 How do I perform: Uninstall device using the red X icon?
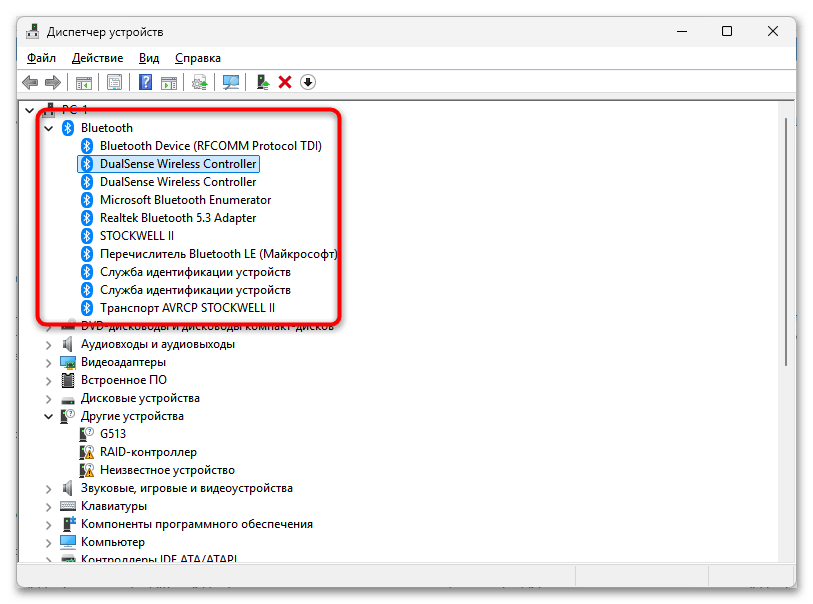pyautogui.click(x=285, y=82)
